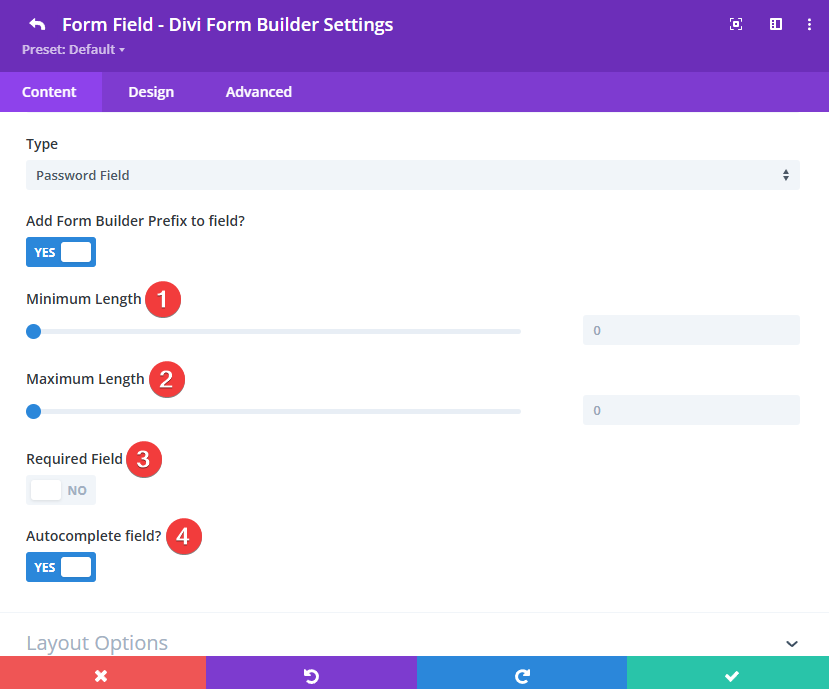Click the Minimum Length slider handle
This screenshot has width=829, height=689.
[x=33, y=331]
